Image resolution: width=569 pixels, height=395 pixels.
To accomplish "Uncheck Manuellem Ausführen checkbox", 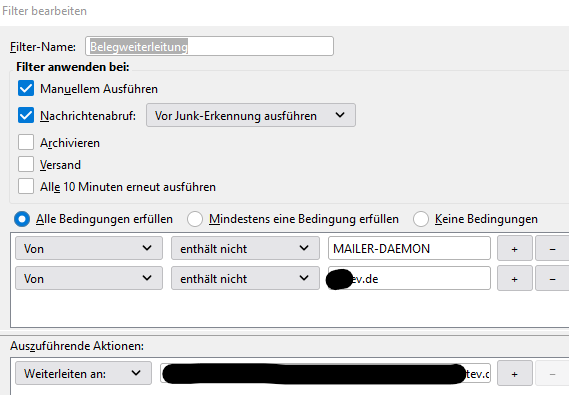I will pos(26,89).
